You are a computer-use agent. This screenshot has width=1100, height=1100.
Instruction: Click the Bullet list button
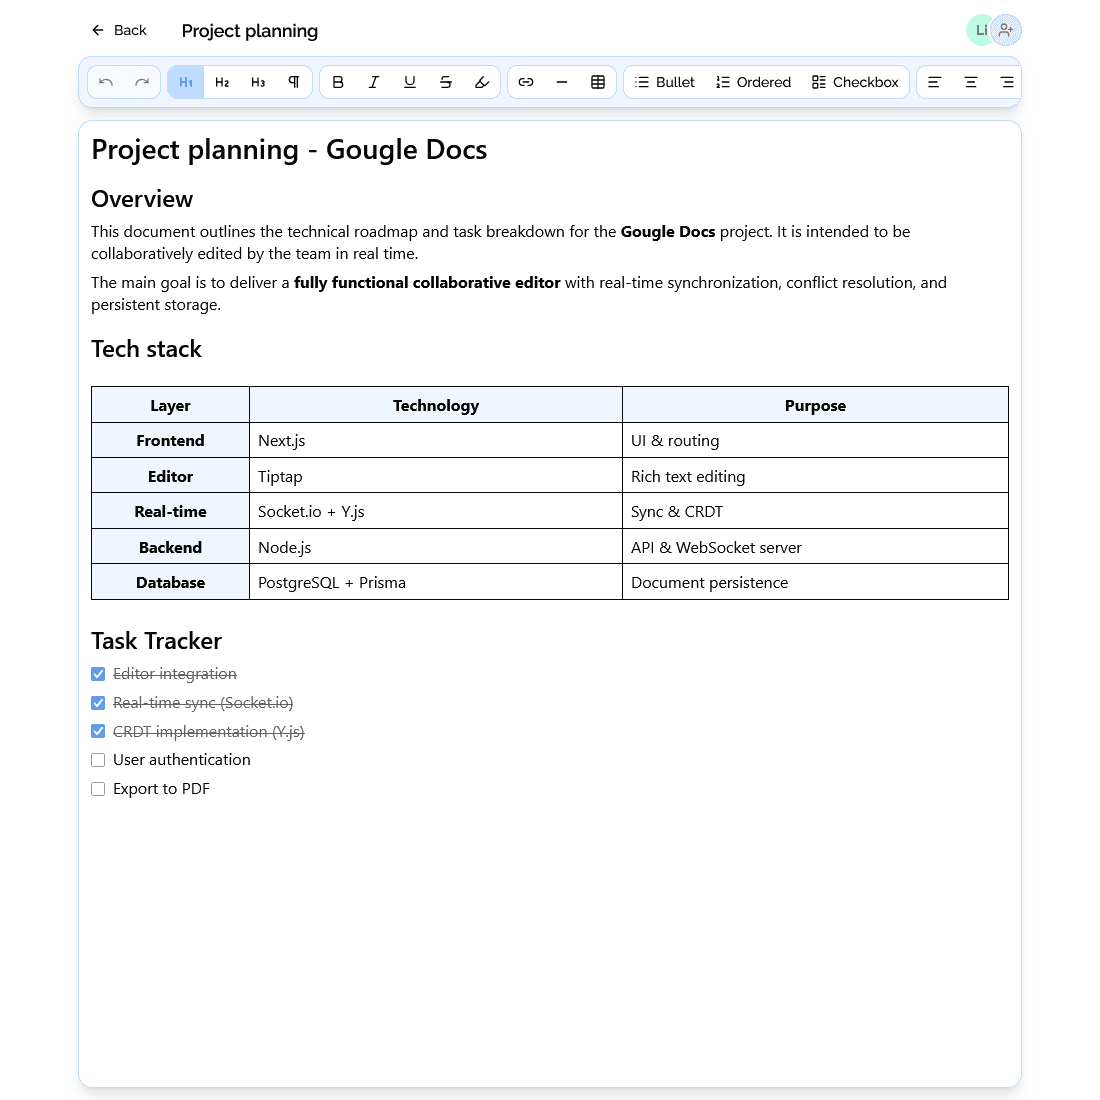(x=665, y=82)
